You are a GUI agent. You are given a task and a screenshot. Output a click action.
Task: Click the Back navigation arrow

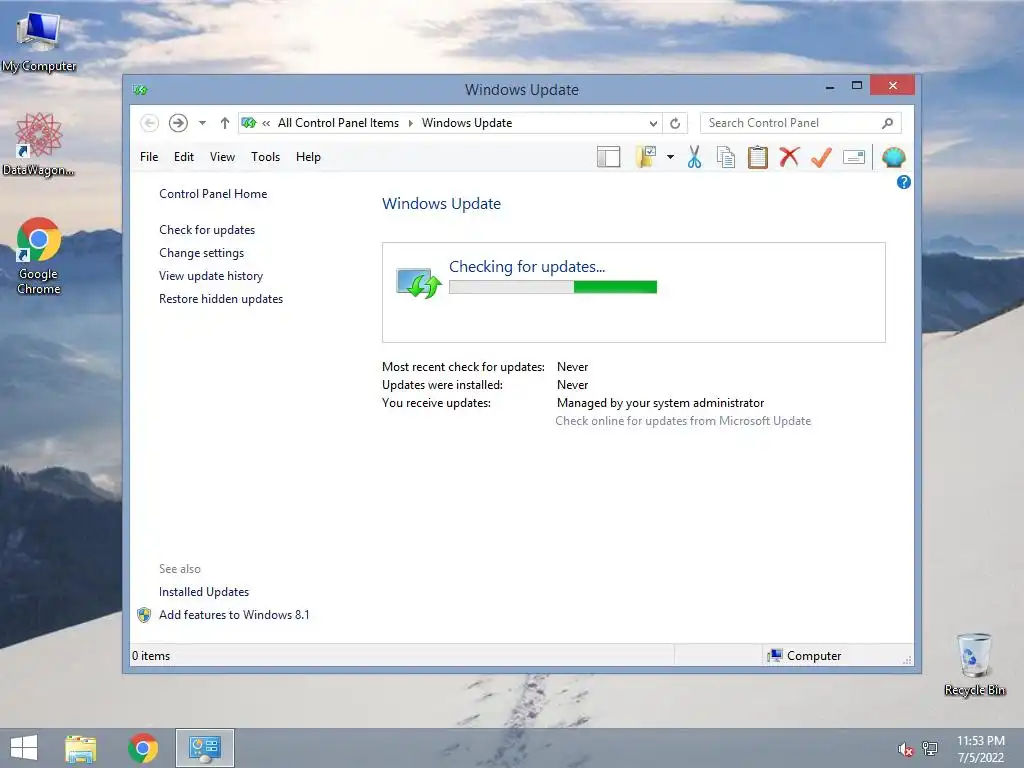pyautogui.click(x=150, y=123)
